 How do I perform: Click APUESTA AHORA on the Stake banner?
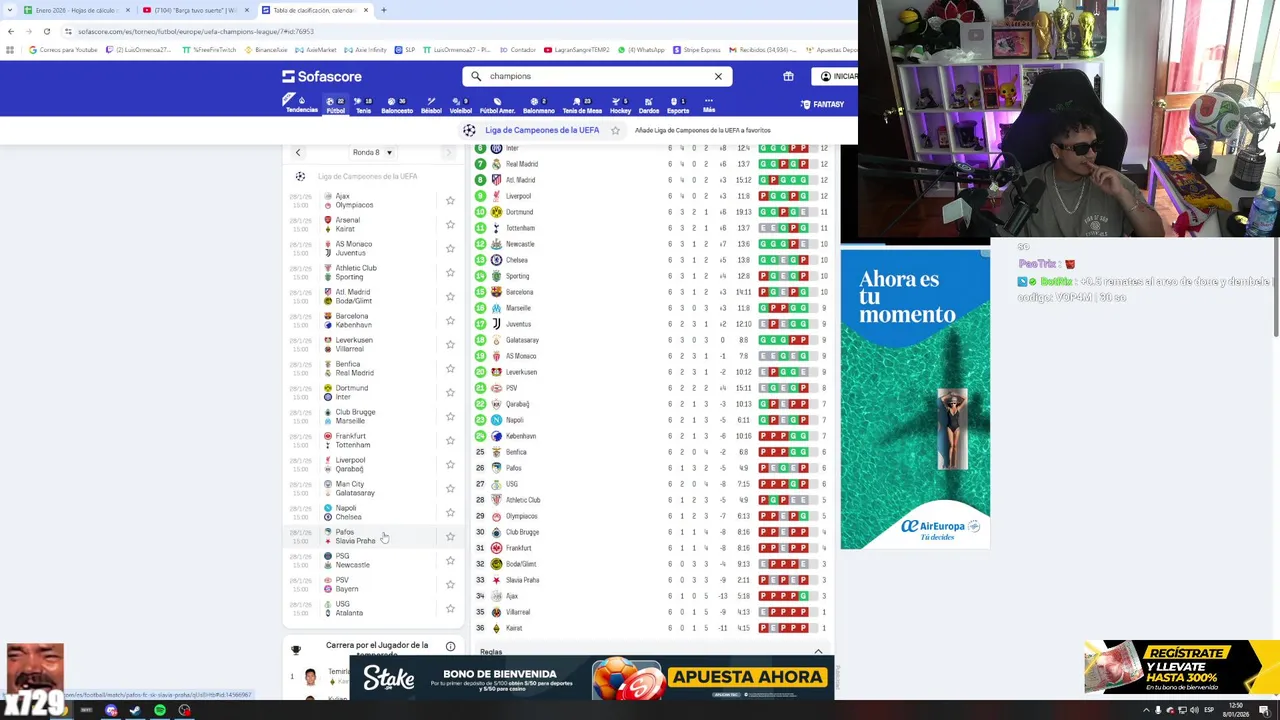point(748,677)
